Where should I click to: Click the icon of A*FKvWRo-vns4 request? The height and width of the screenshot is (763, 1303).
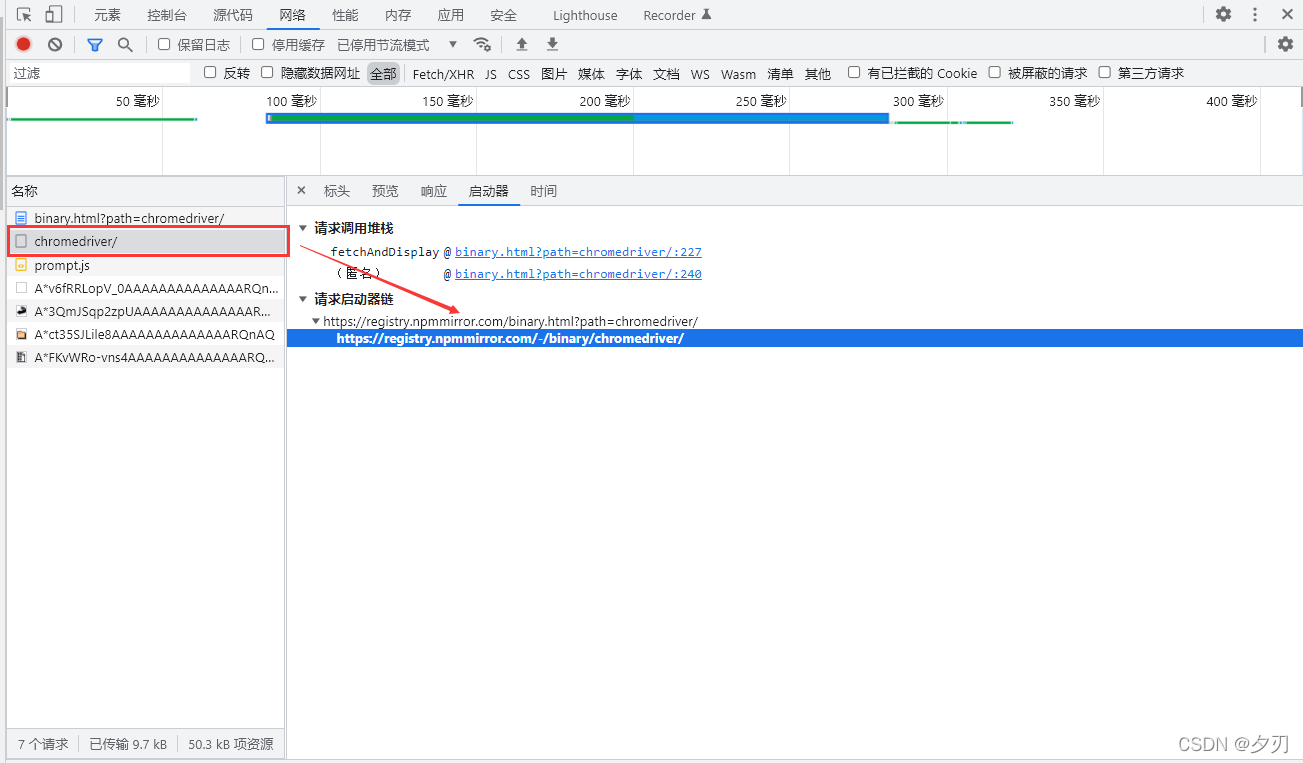[21, 357]
